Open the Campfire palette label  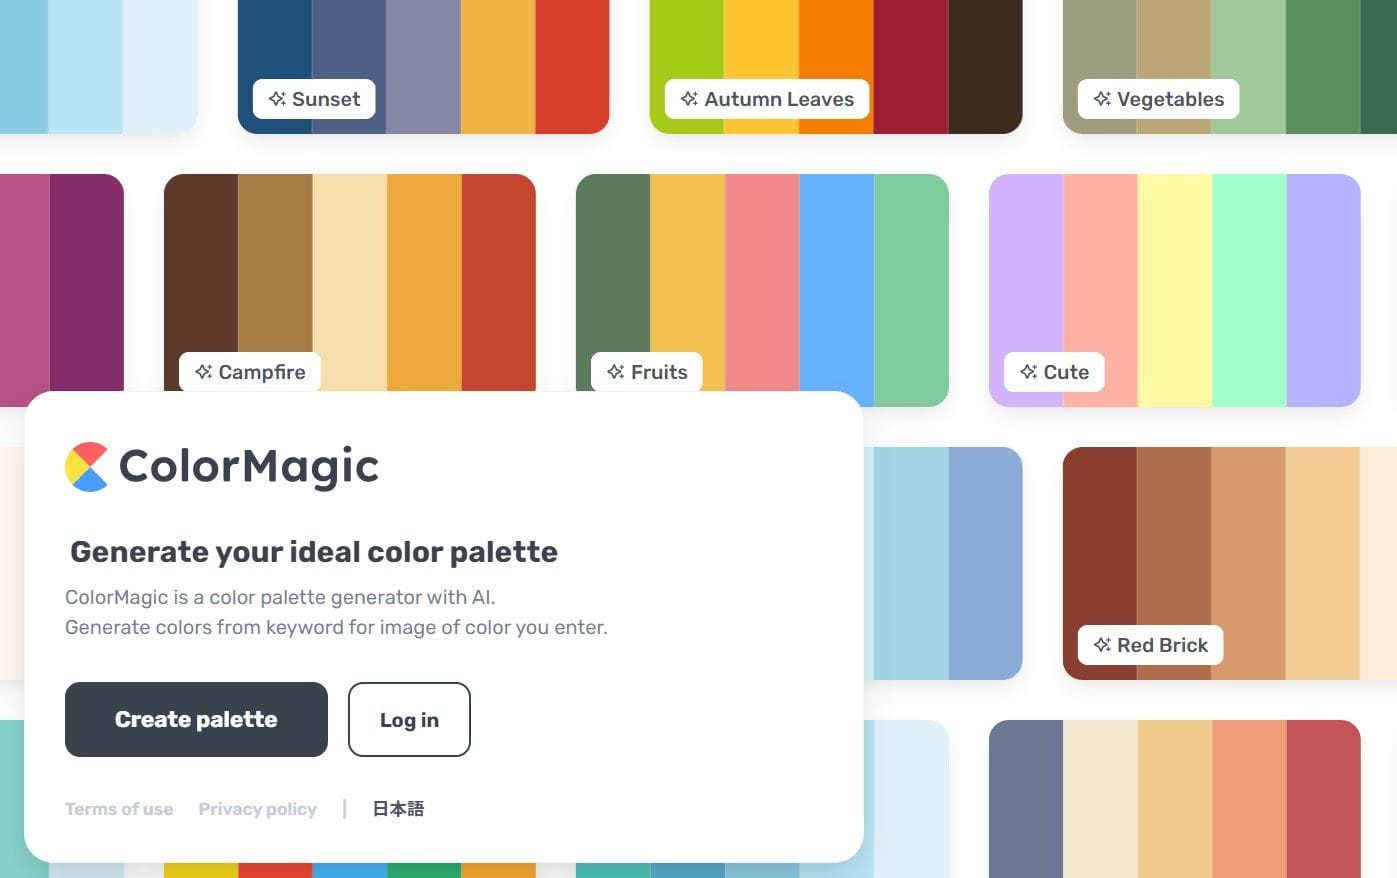(x=249, y=372)
